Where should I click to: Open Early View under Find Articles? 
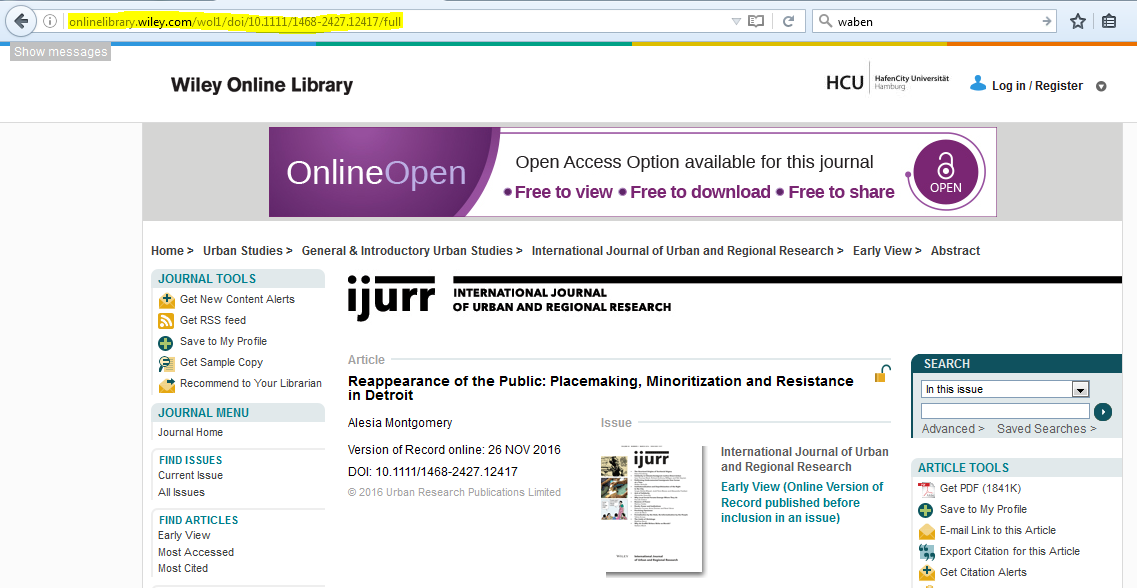(184, 535)
